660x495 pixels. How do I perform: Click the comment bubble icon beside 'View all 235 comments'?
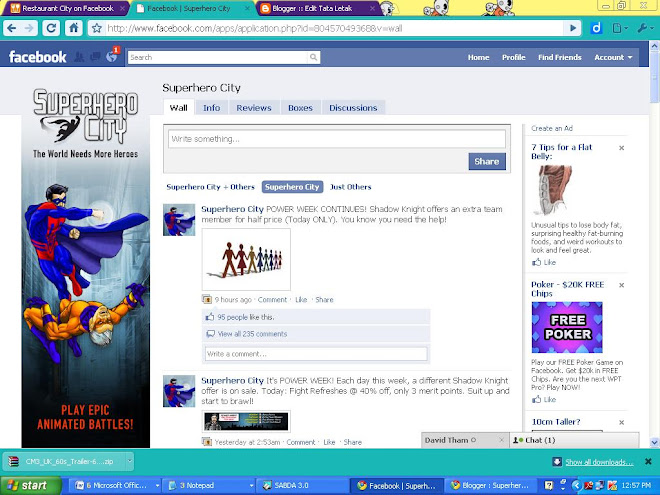(210, 334)
